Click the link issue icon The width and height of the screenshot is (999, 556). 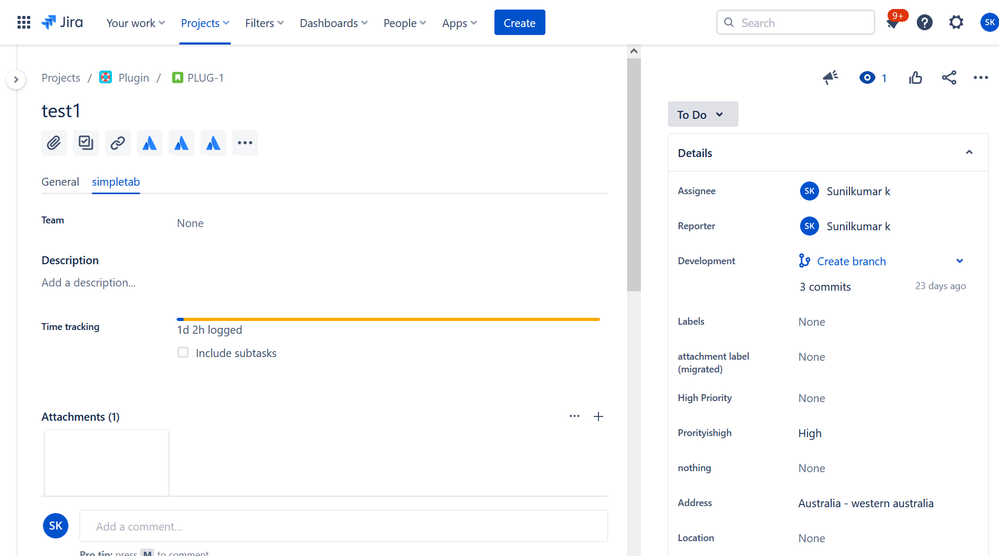pos(118,143)
